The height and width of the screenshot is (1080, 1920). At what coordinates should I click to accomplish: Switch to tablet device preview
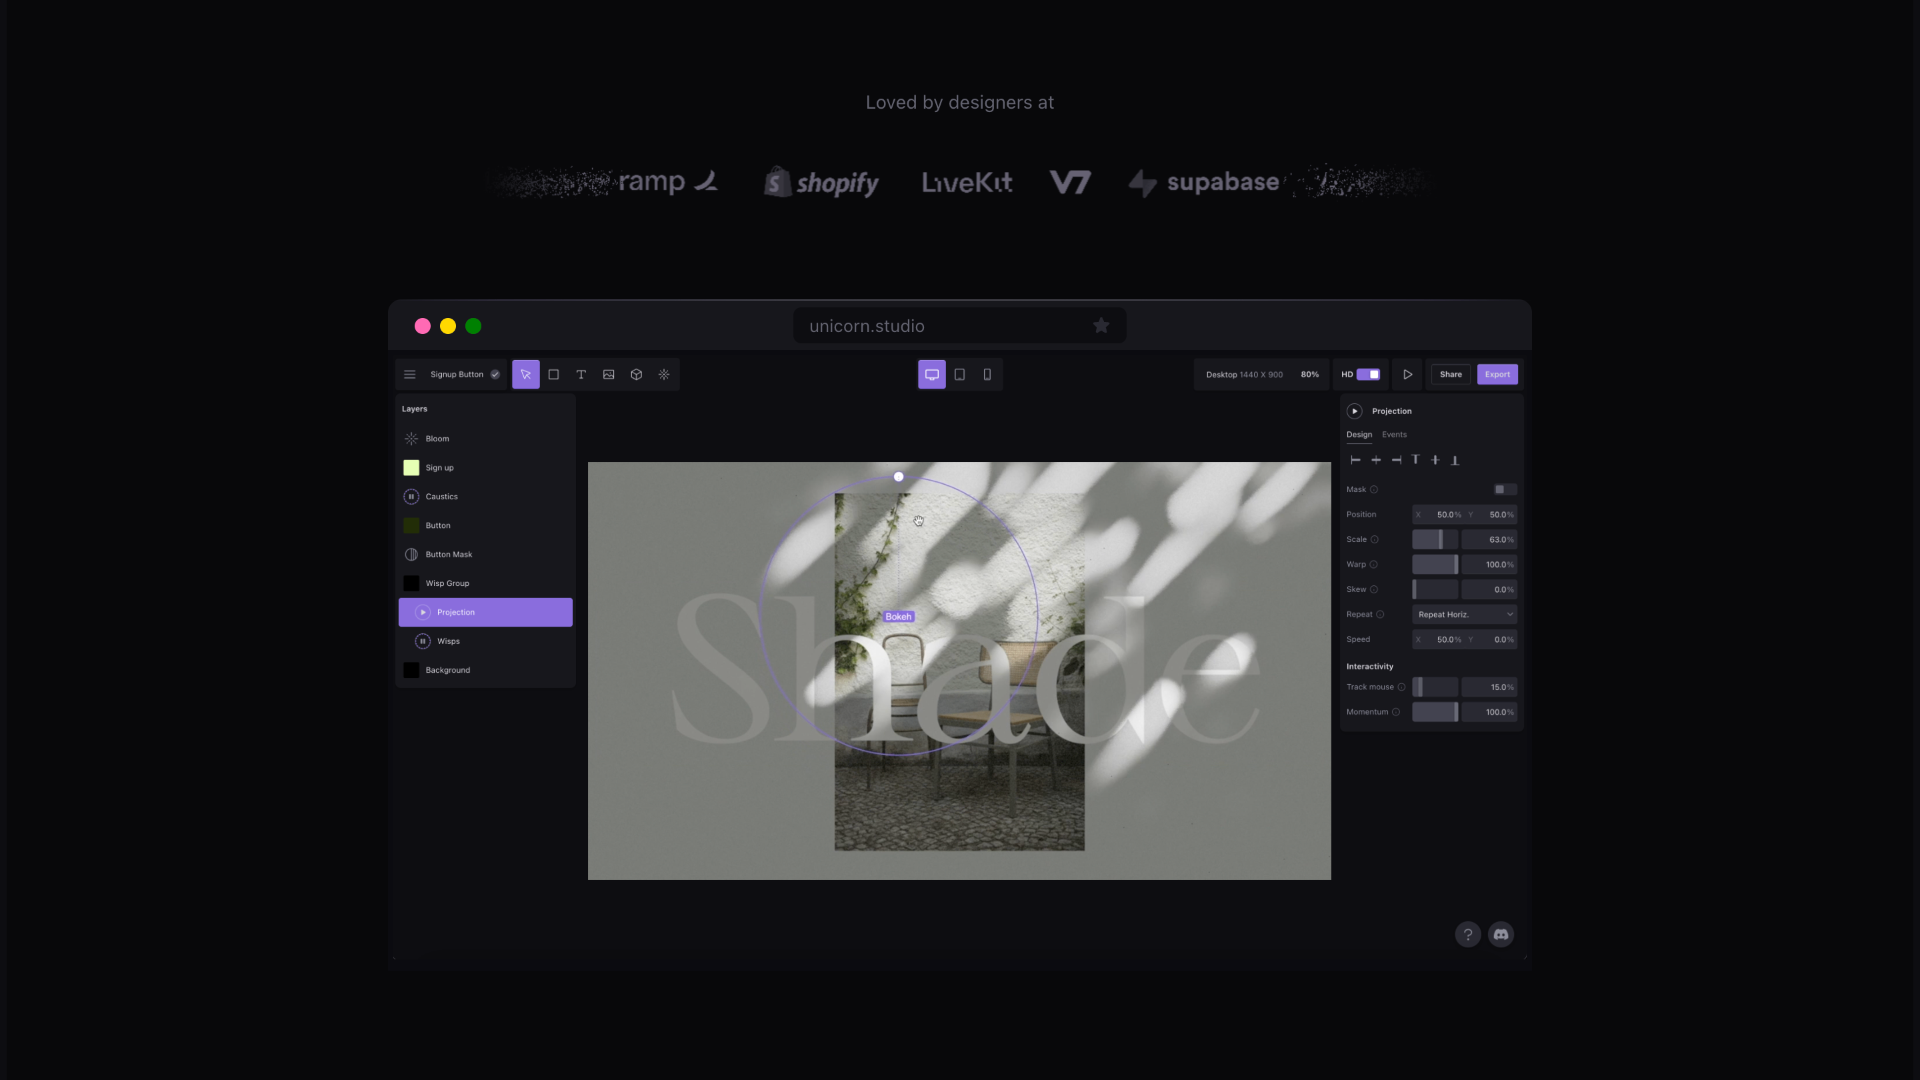[959, 374]
